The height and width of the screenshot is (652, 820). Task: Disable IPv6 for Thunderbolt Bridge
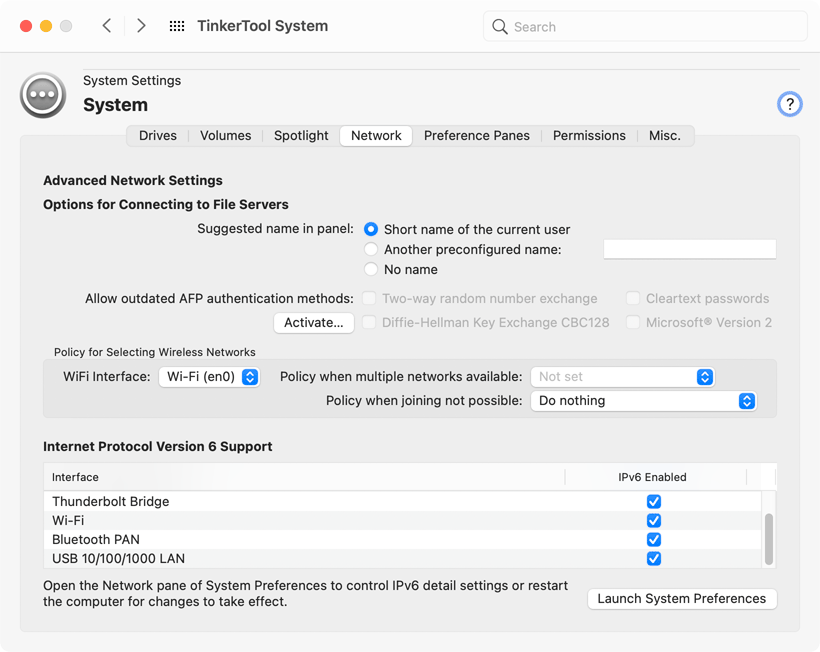point(653,502)
